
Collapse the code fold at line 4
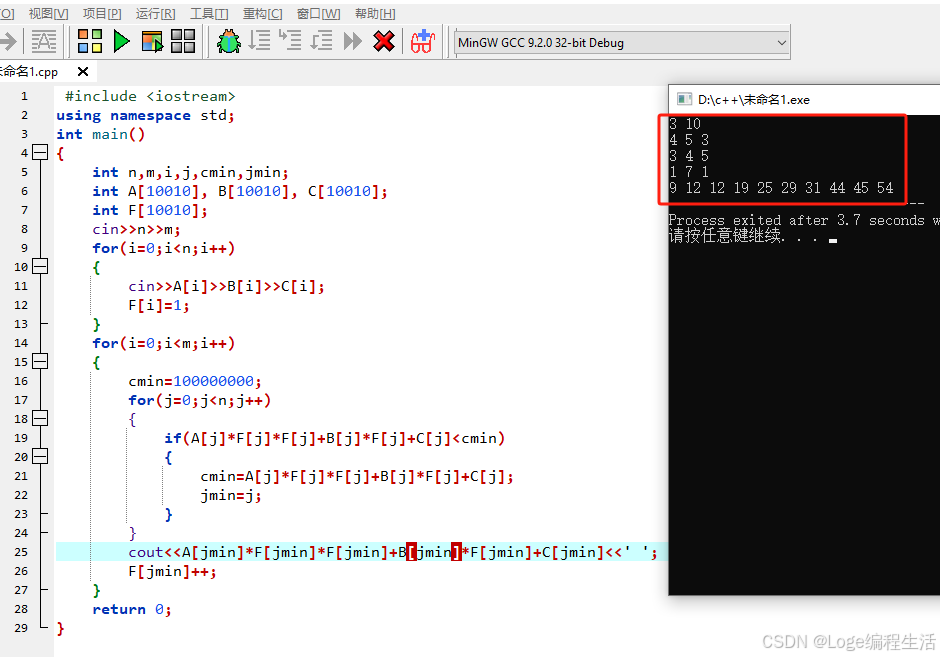(40, 153)
